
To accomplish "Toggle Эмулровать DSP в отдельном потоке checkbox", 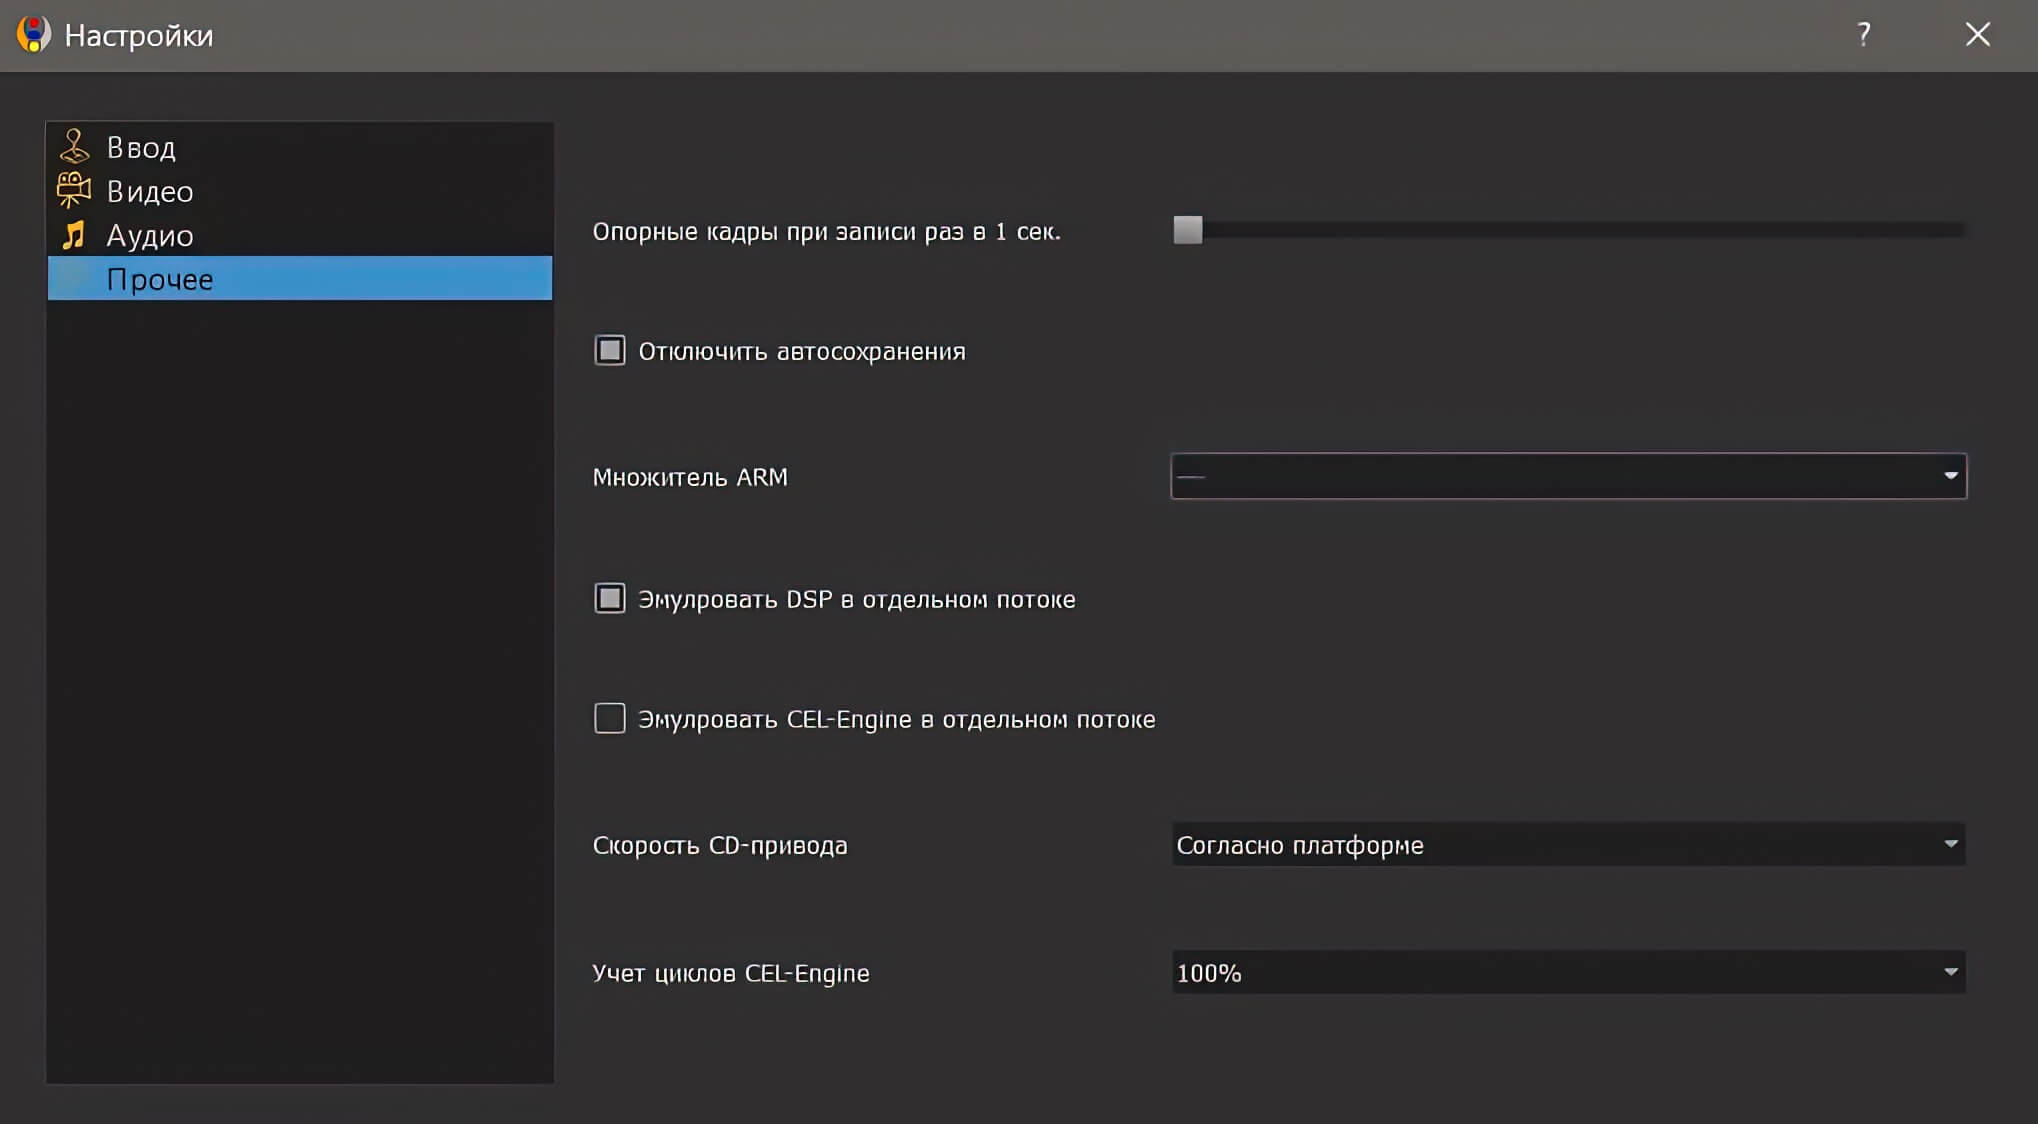I will tap(610, 599).
